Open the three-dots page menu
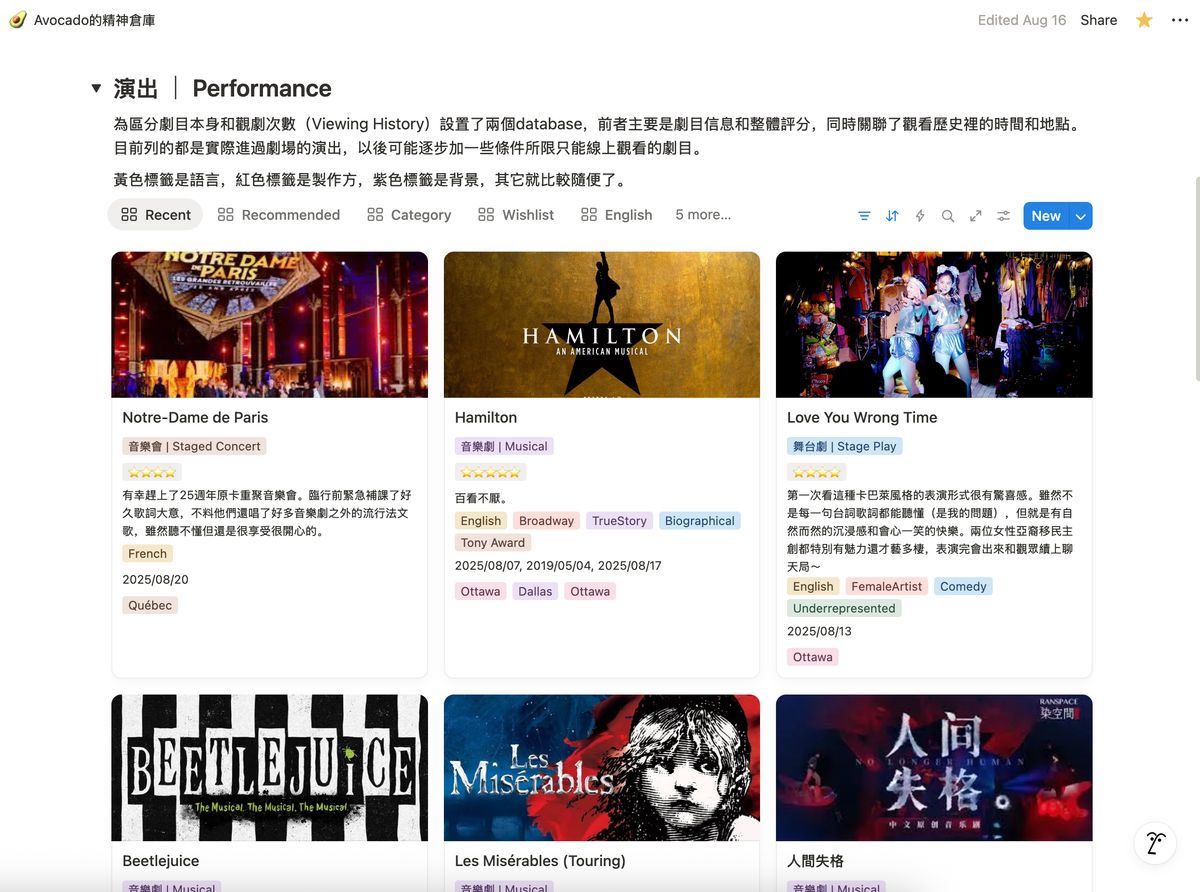Screen dimensions: 1200x892 coord(1180,20)
